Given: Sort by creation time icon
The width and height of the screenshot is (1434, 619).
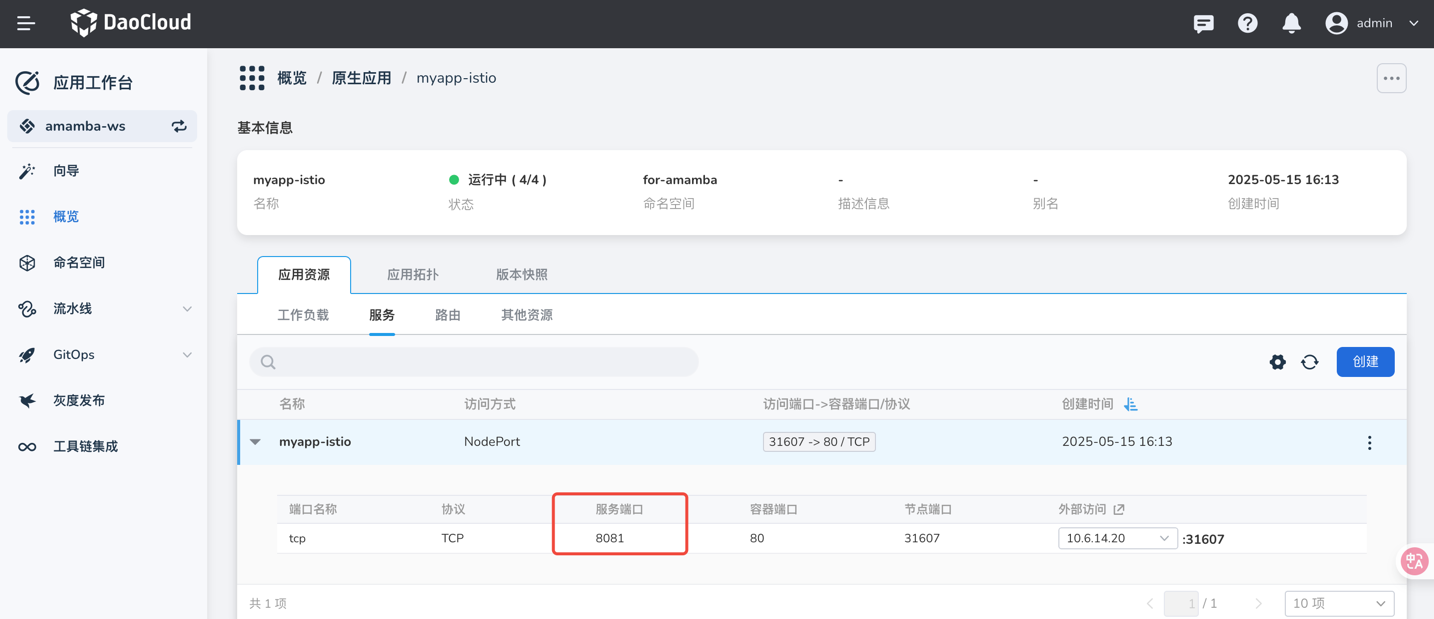Looking at the screenshot, I should [1130, 404].
